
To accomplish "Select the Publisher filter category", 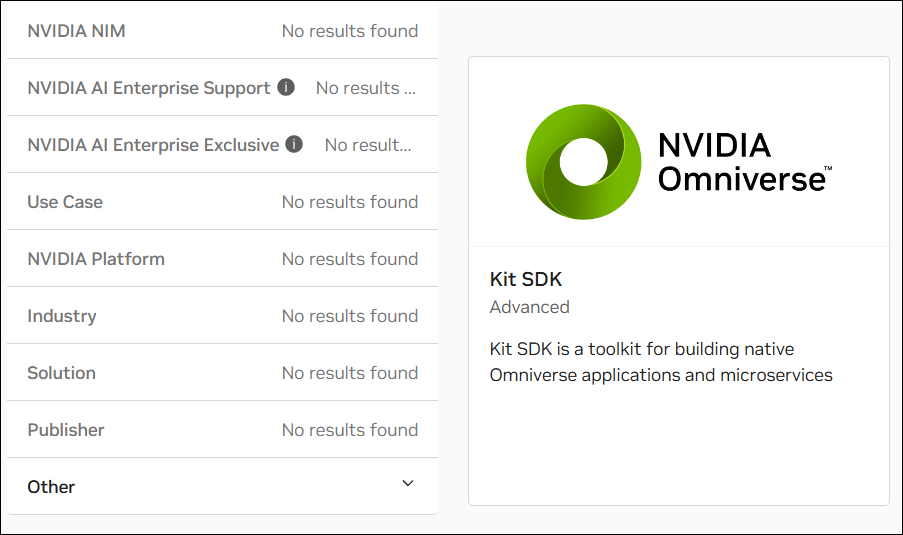I will (222, 430).
